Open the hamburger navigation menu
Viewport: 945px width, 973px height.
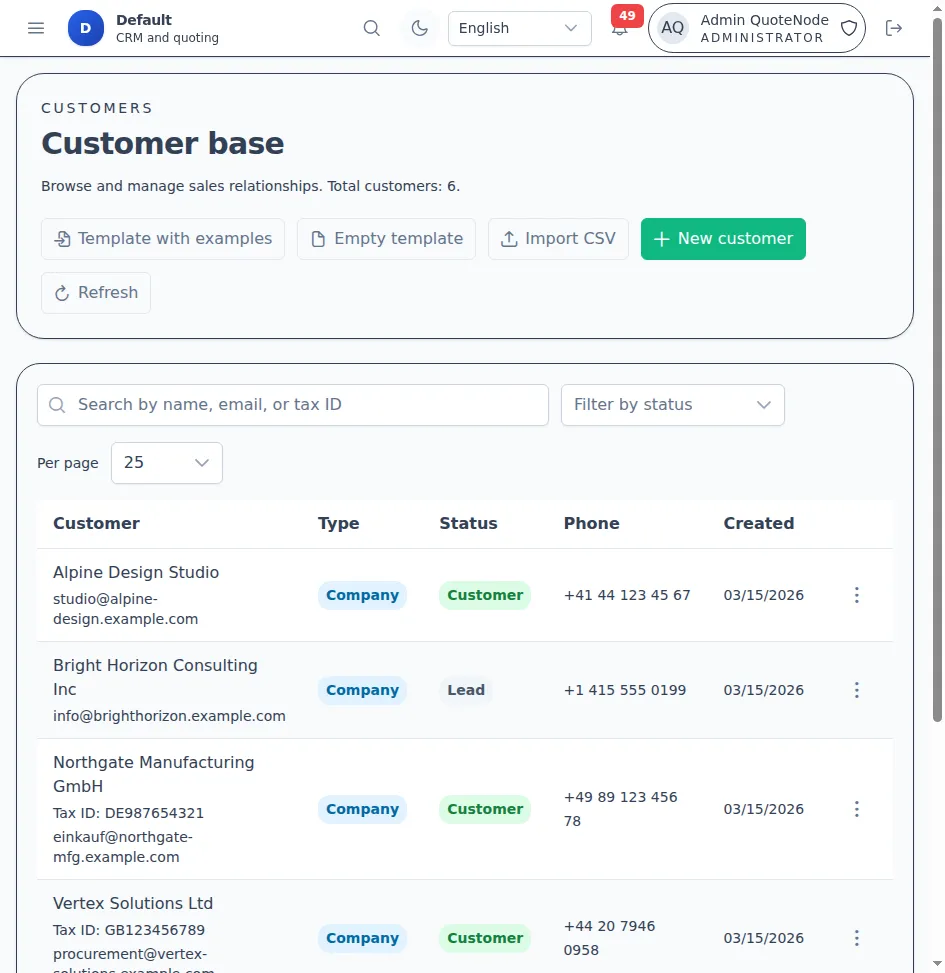click(36, 28)
